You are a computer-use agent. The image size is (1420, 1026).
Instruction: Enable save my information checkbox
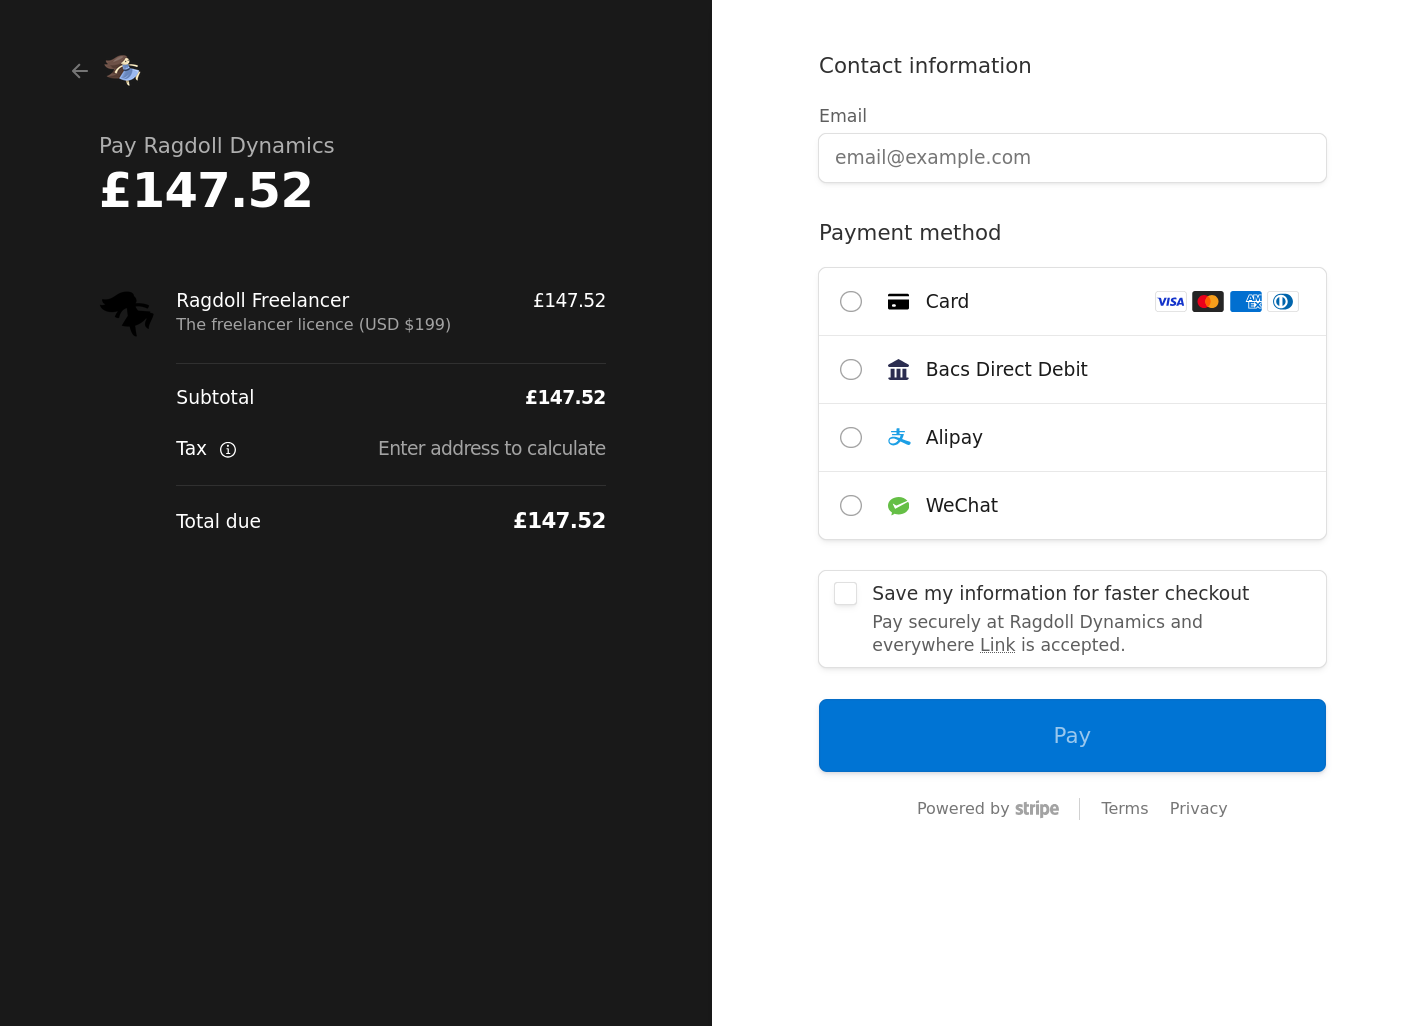pyautogui.click(x=846, y=594)
